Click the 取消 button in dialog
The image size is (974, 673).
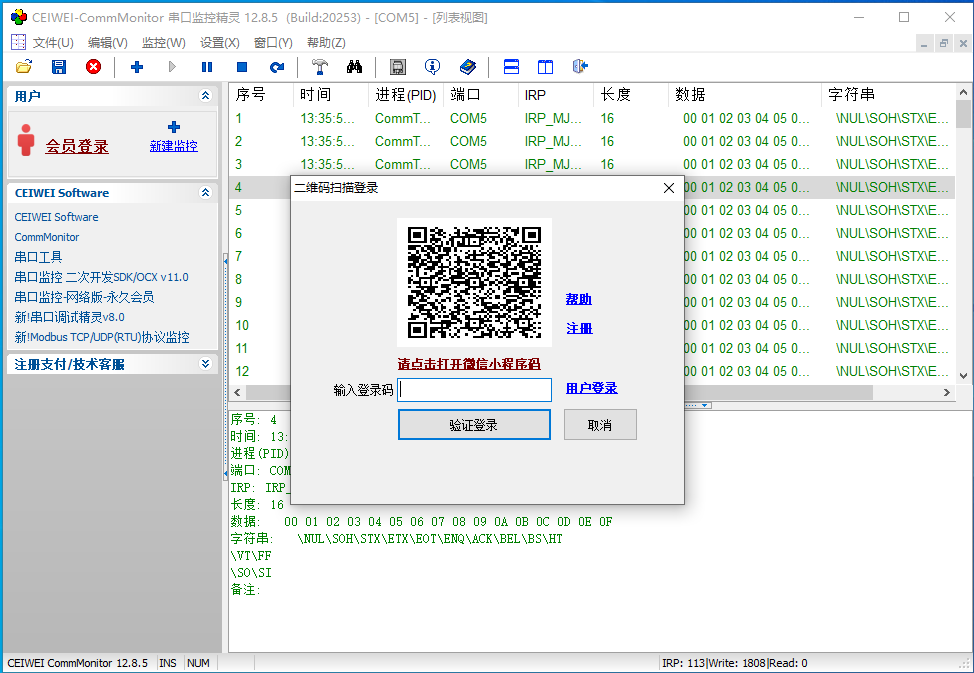[x=600, y=425]
